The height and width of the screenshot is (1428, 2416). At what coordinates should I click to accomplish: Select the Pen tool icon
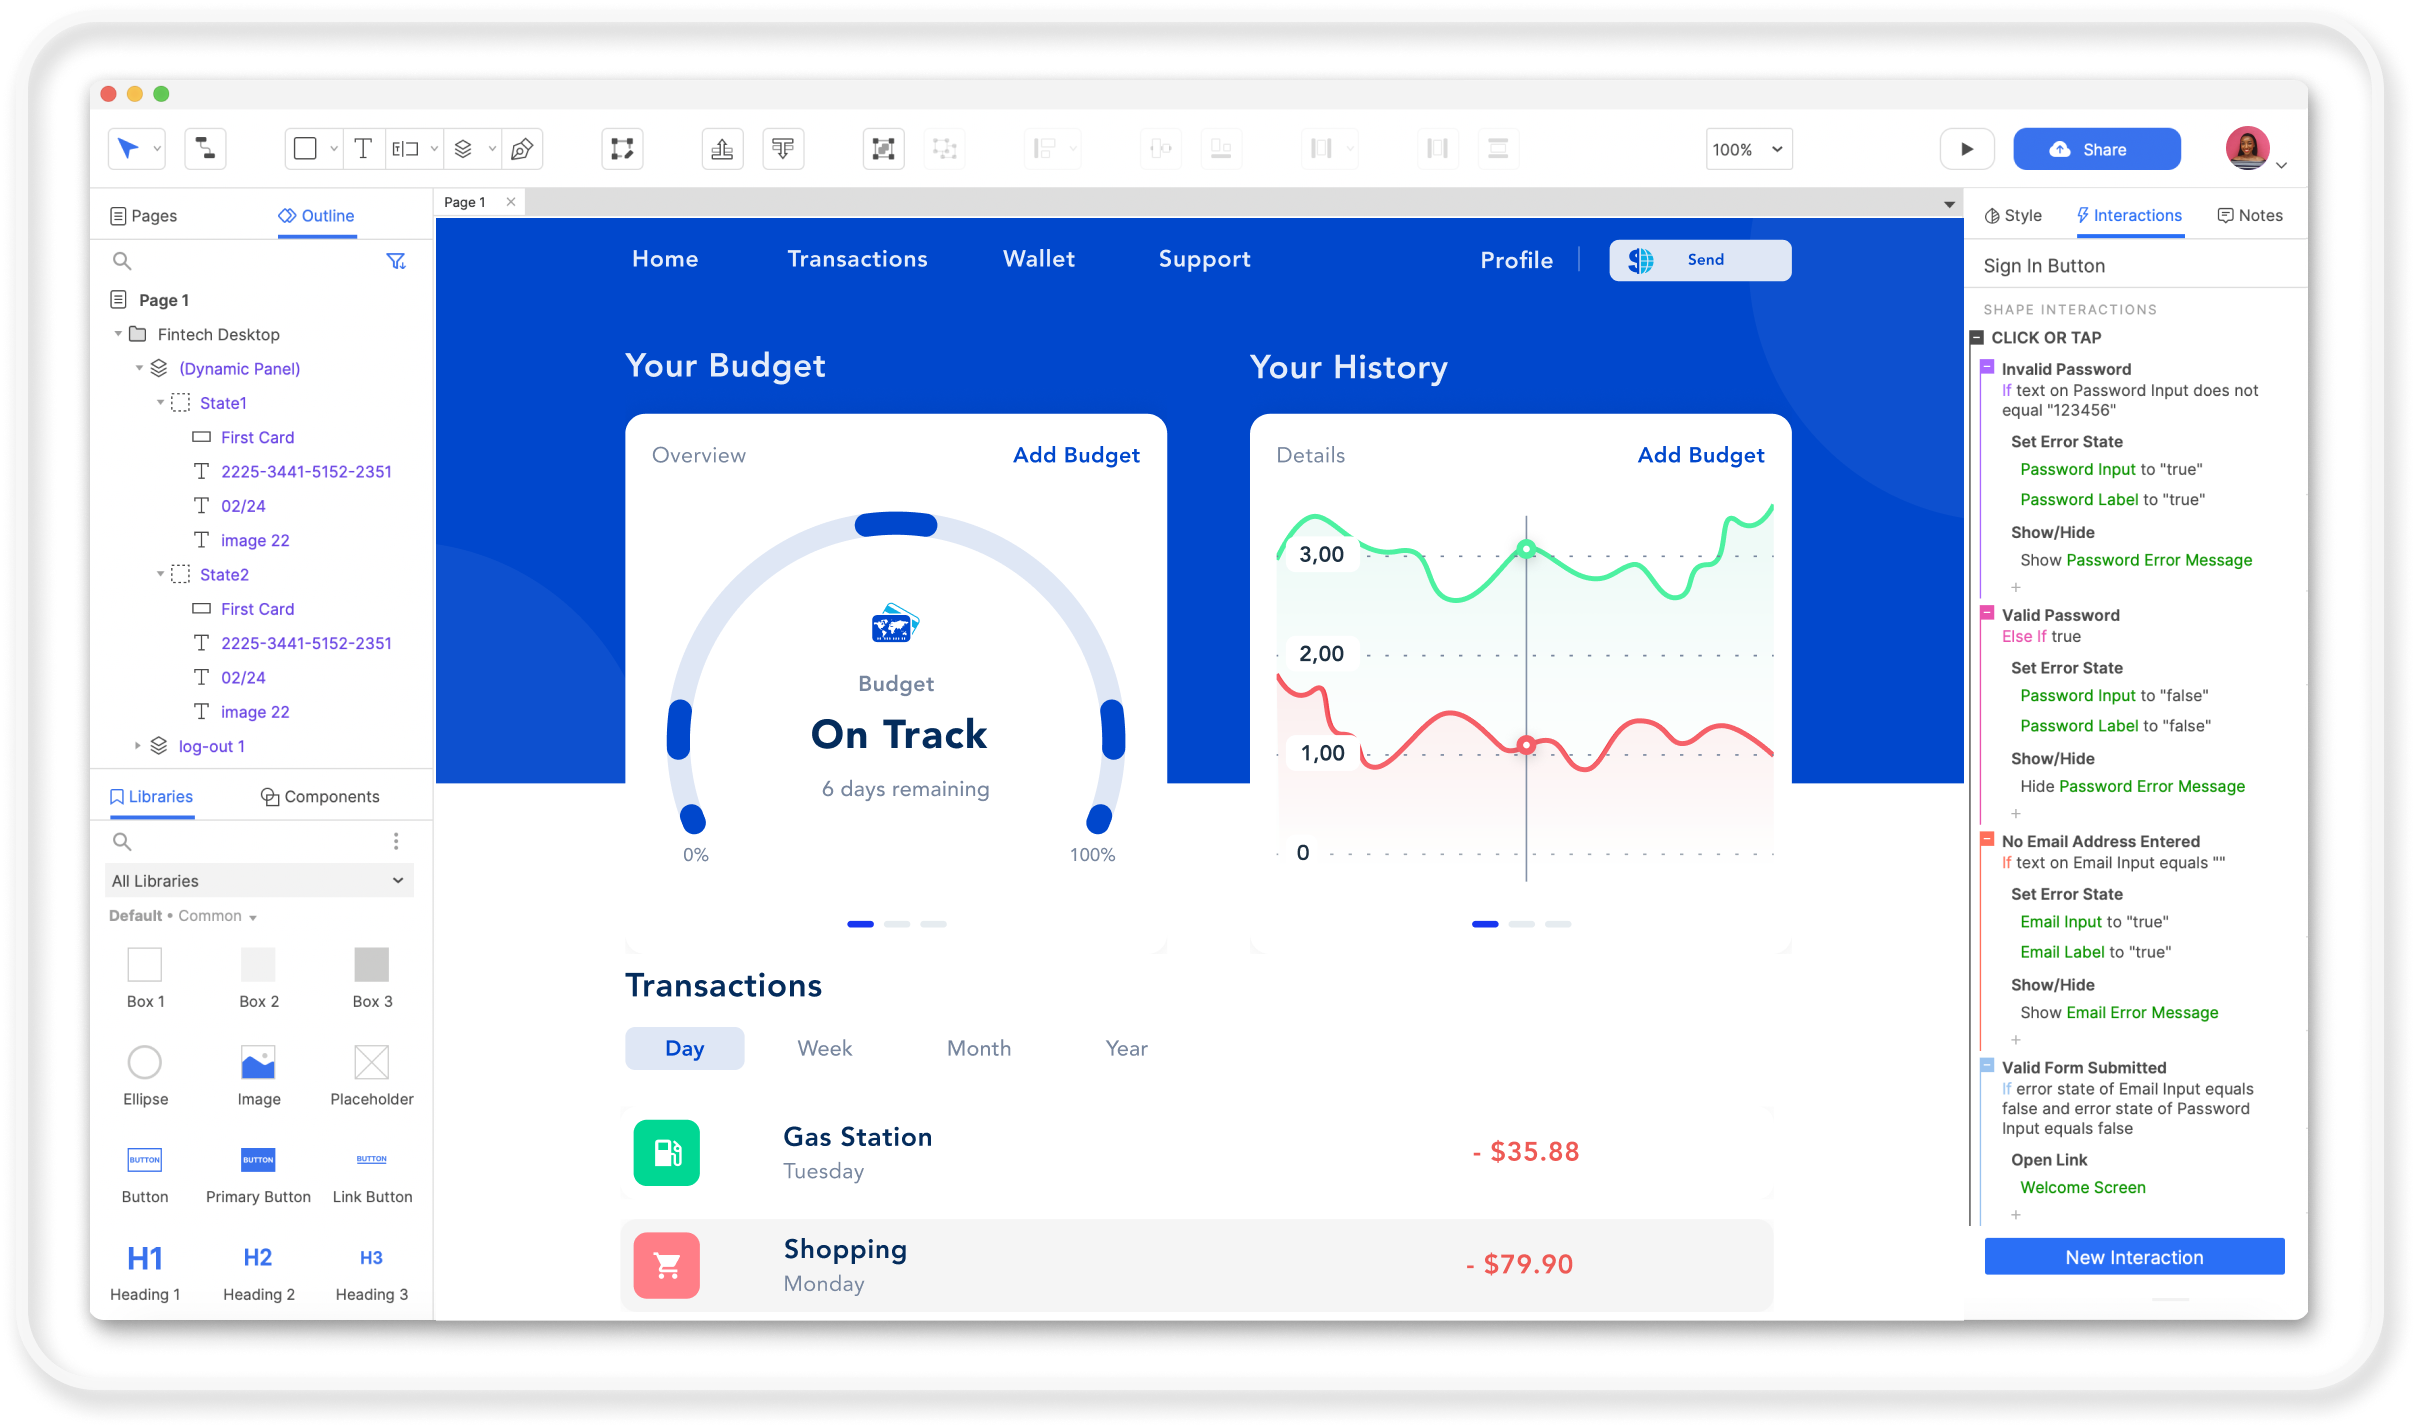(x=527, y=148)
